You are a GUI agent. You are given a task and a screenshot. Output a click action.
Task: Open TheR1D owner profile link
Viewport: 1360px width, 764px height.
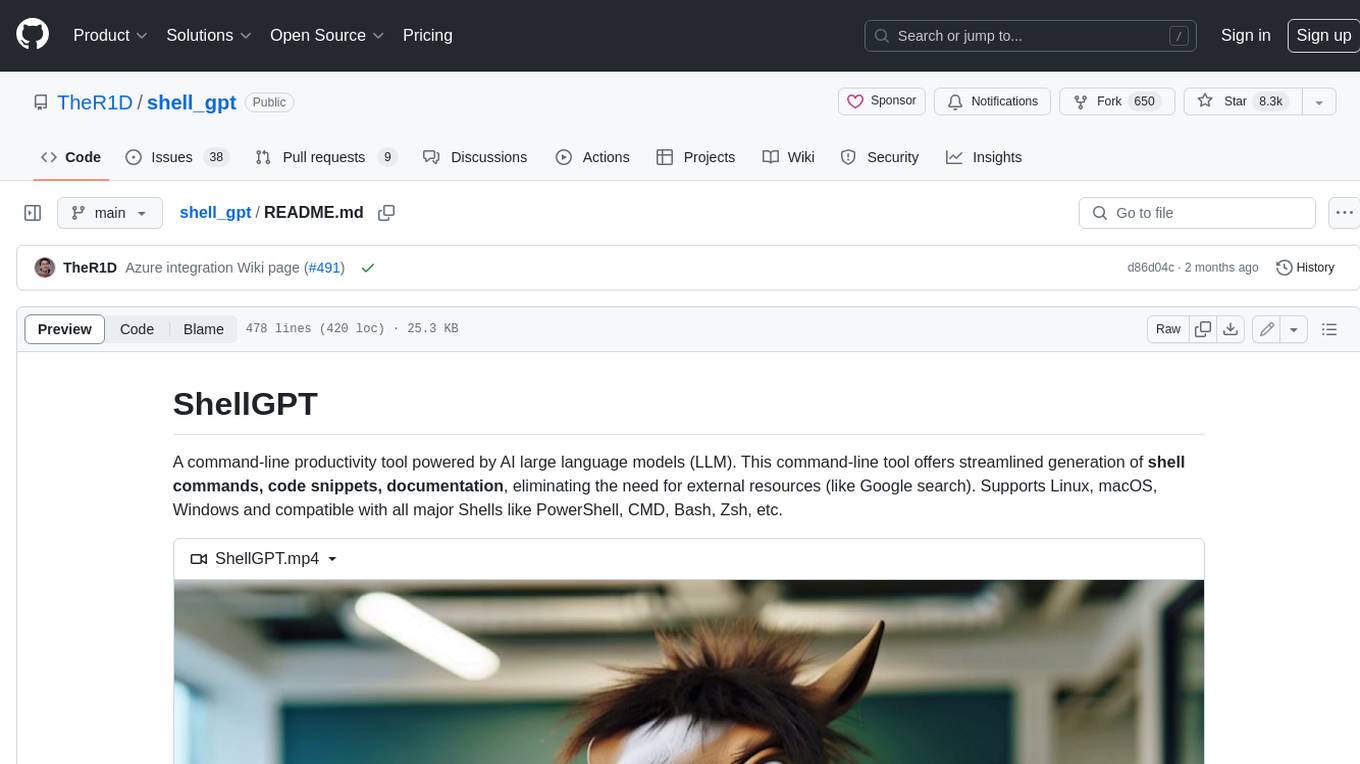95,102
